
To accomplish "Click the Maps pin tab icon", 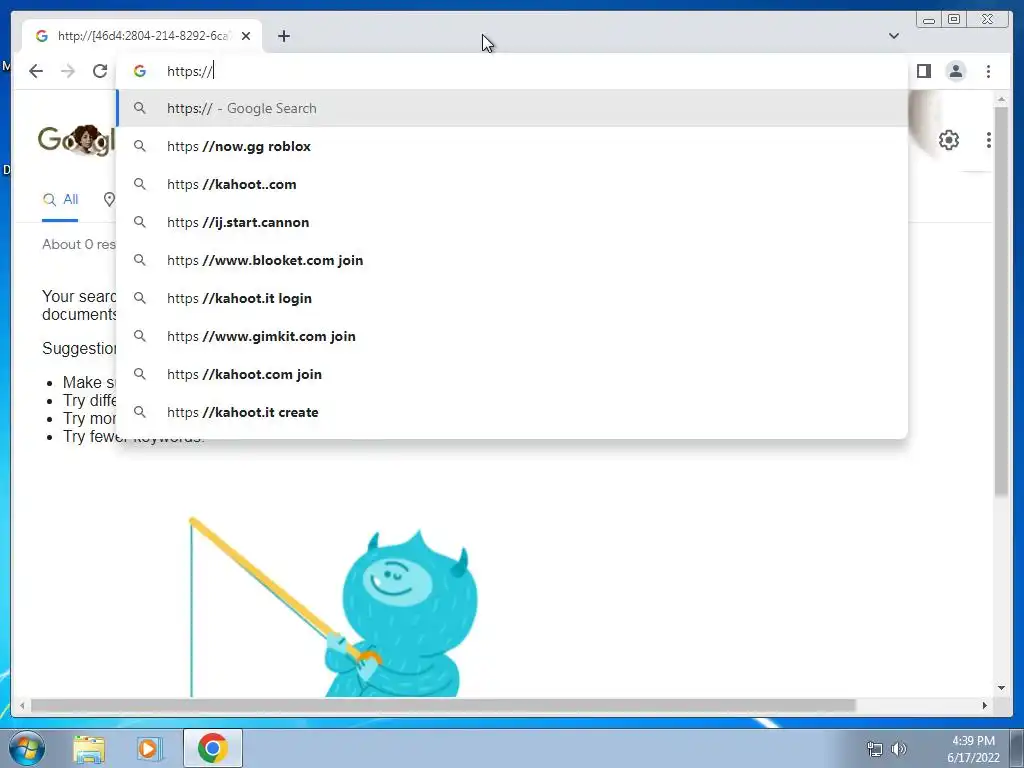I will click(x=109, y=200).
